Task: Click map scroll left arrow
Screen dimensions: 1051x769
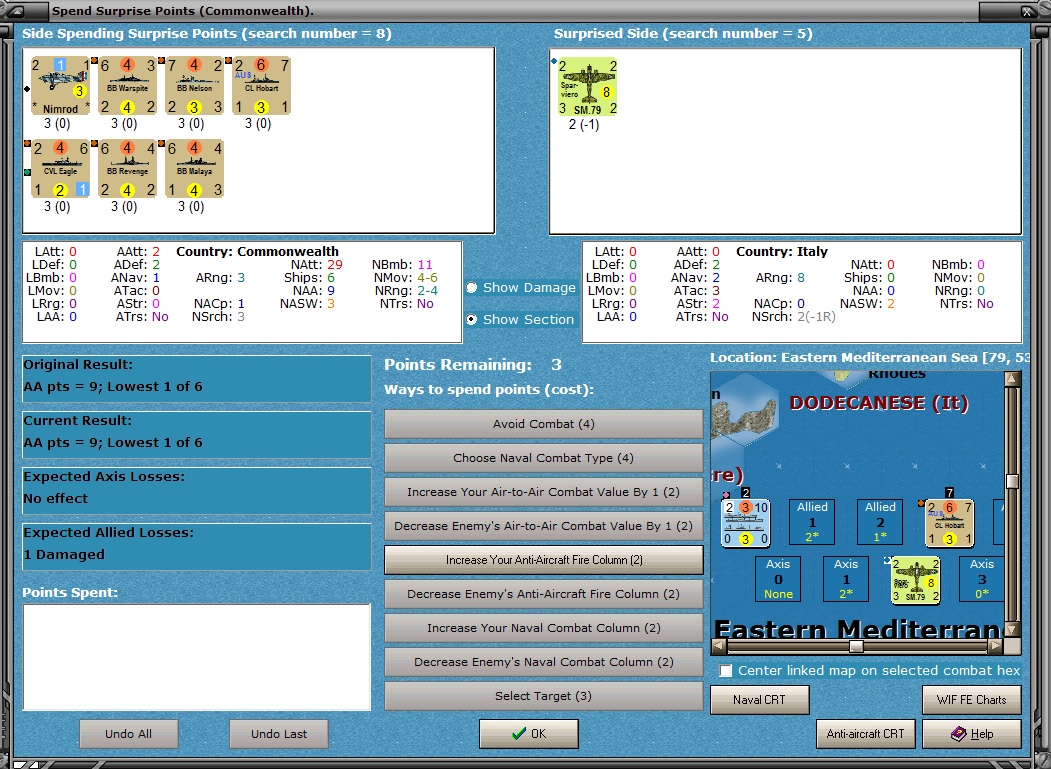Action: point(719,646)
